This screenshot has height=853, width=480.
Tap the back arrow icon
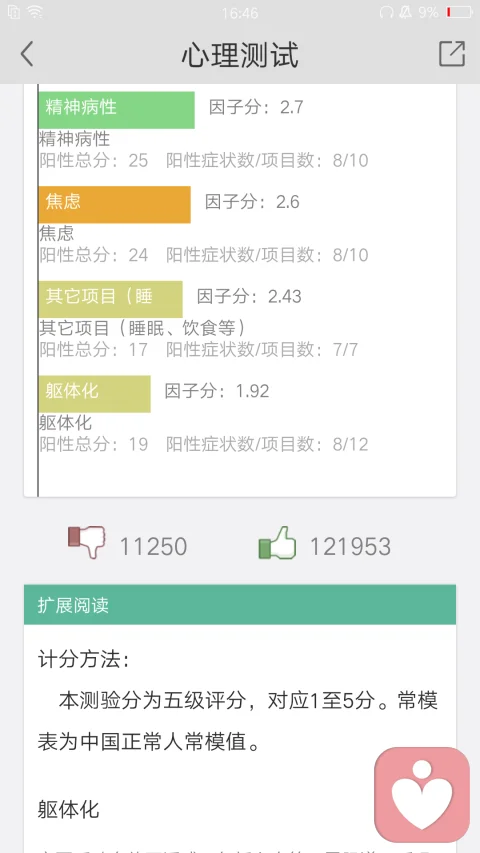(x=27, y=54)
